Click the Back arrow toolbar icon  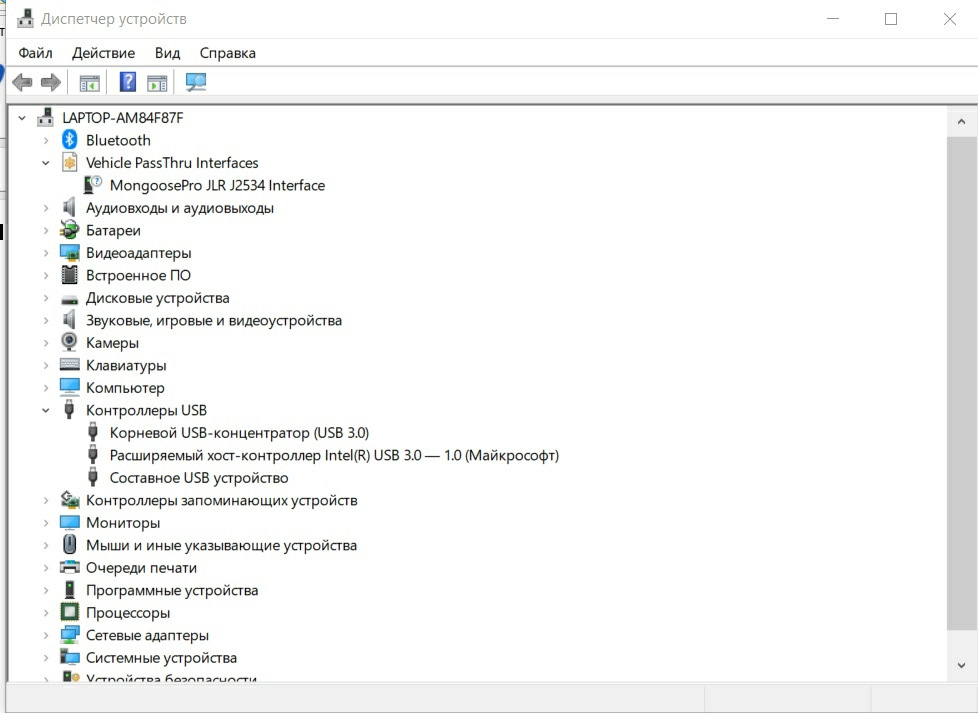pos(22,82)
